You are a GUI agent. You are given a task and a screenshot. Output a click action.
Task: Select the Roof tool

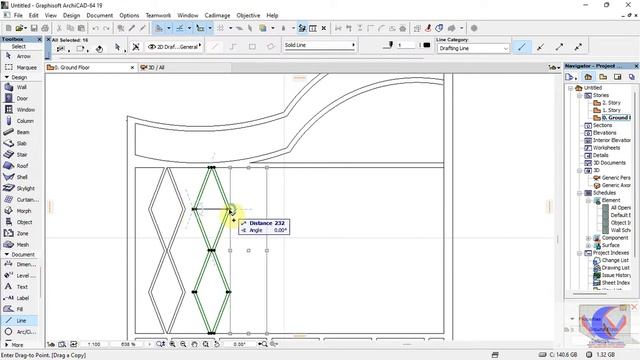point(21,166)
